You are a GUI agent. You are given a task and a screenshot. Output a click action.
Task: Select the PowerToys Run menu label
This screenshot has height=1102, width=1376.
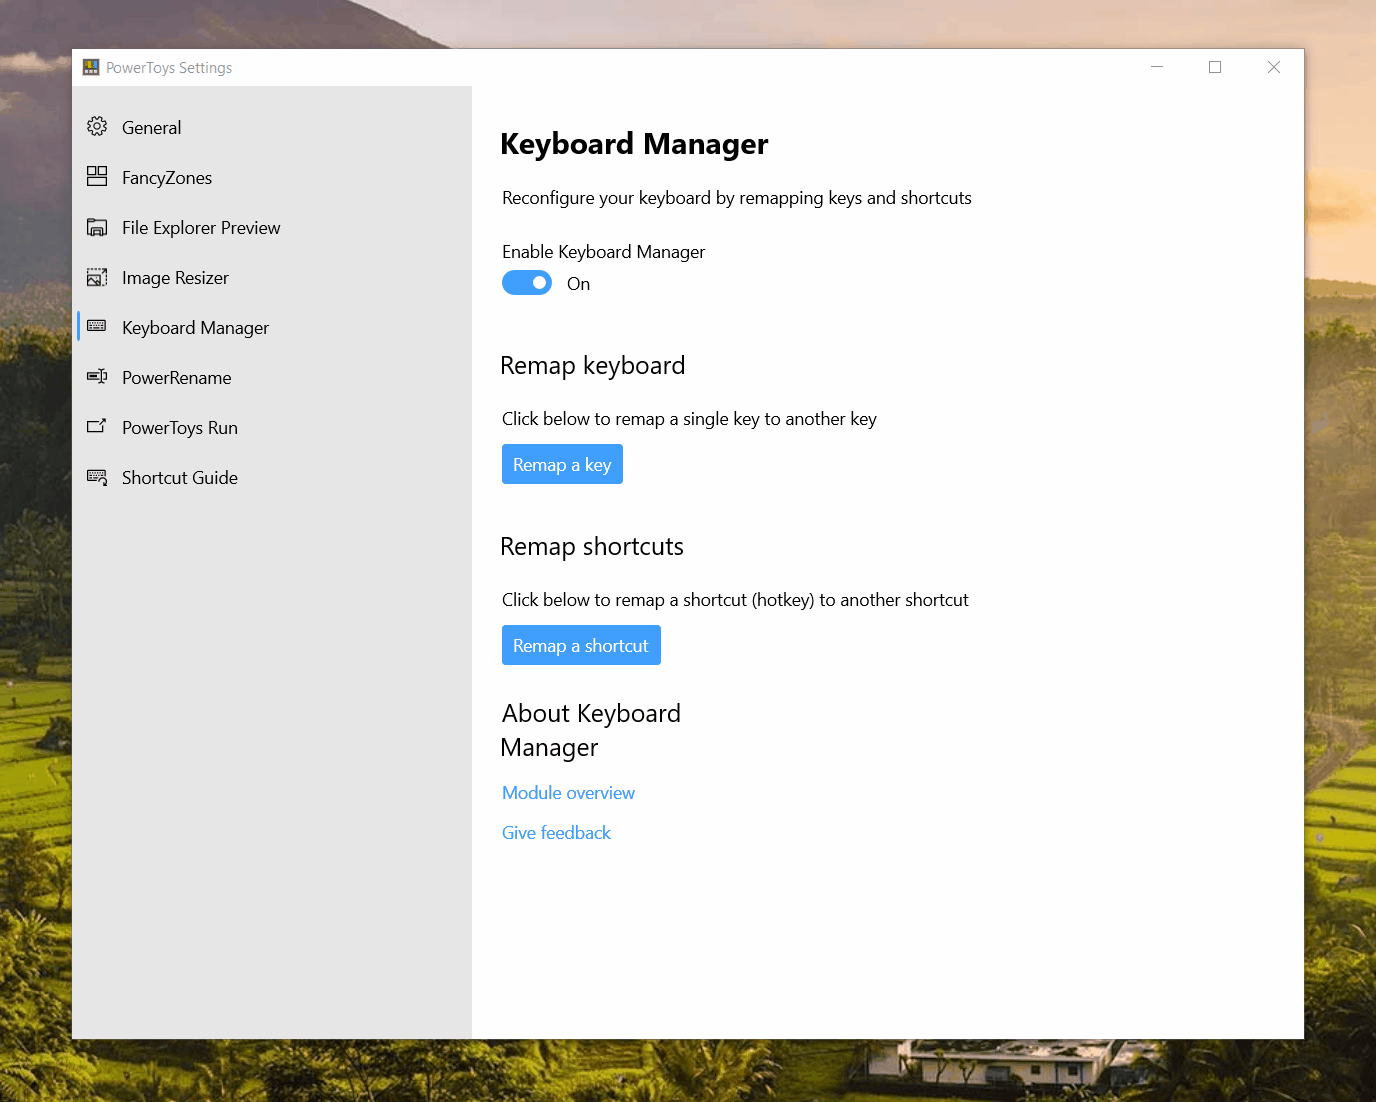(180, 428)
